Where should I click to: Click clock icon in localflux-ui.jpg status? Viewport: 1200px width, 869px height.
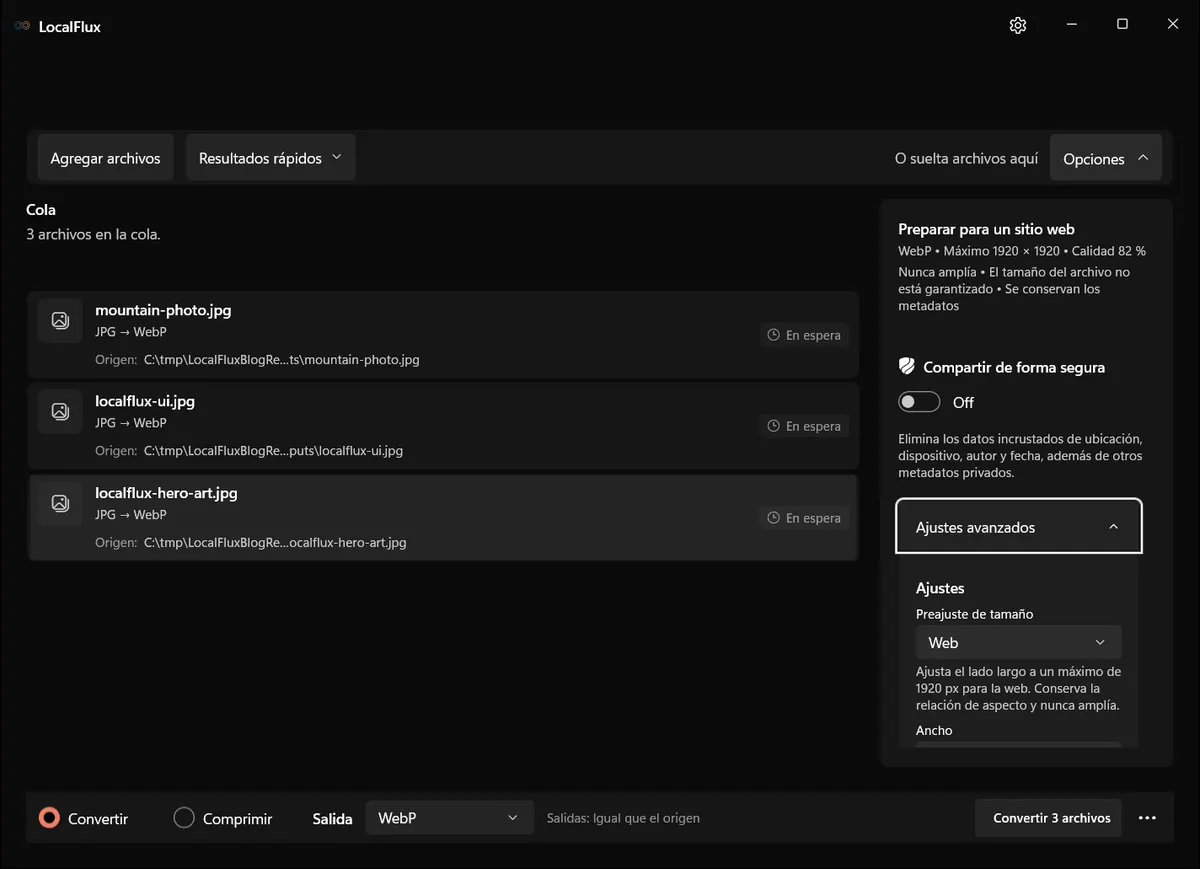773,426
